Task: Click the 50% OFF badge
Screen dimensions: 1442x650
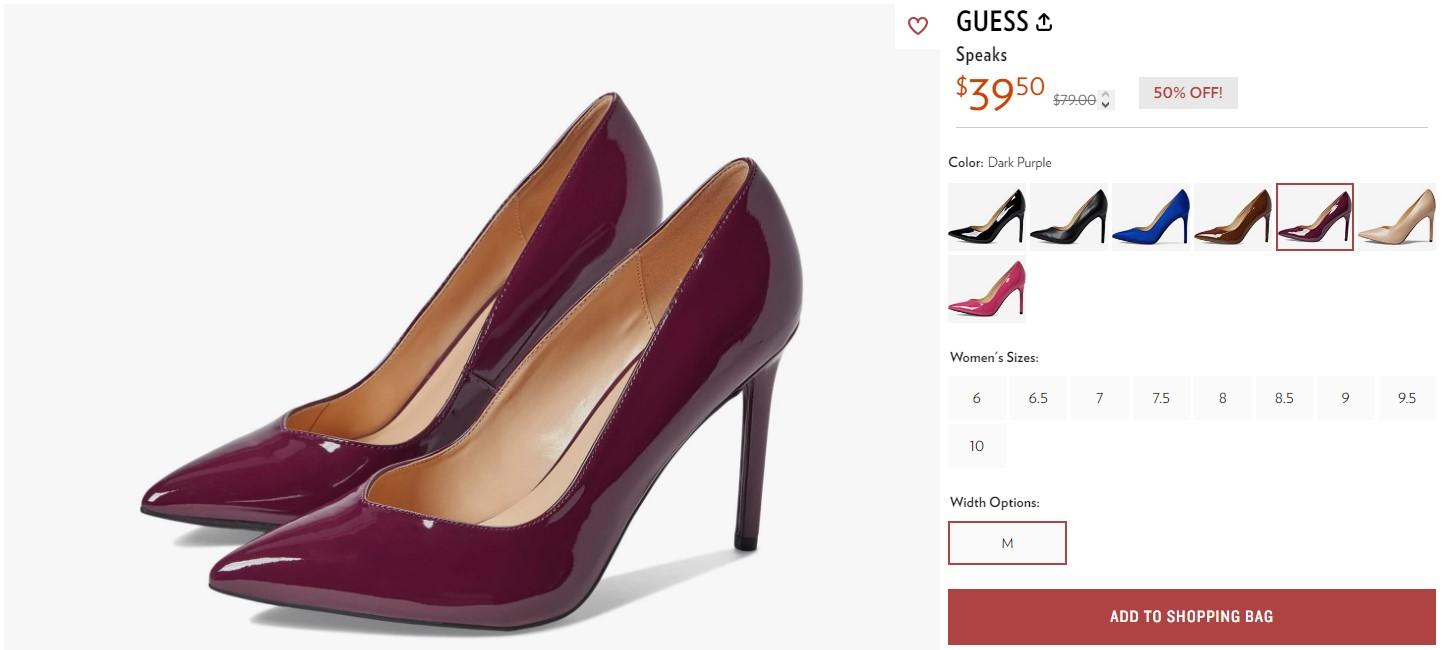Action: click(x=1187, y=92)
